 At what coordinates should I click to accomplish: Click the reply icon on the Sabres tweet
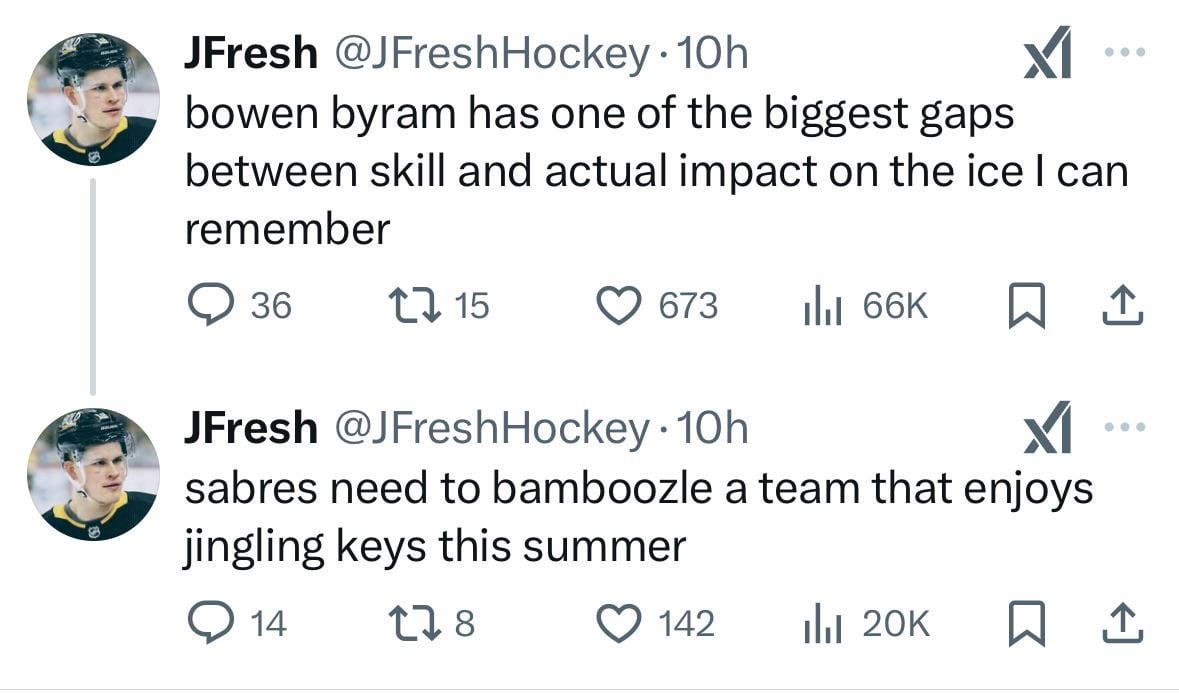(213, 623)
